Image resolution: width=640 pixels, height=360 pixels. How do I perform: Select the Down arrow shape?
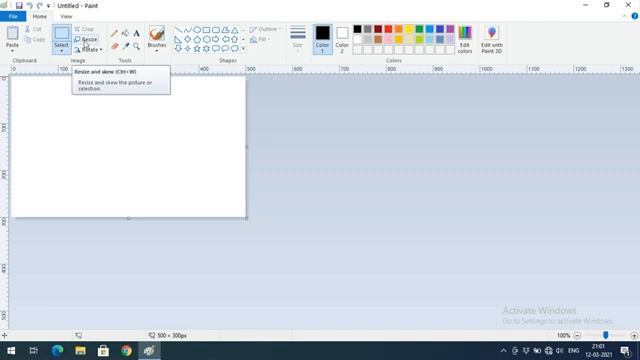click(x=178, y=49)
